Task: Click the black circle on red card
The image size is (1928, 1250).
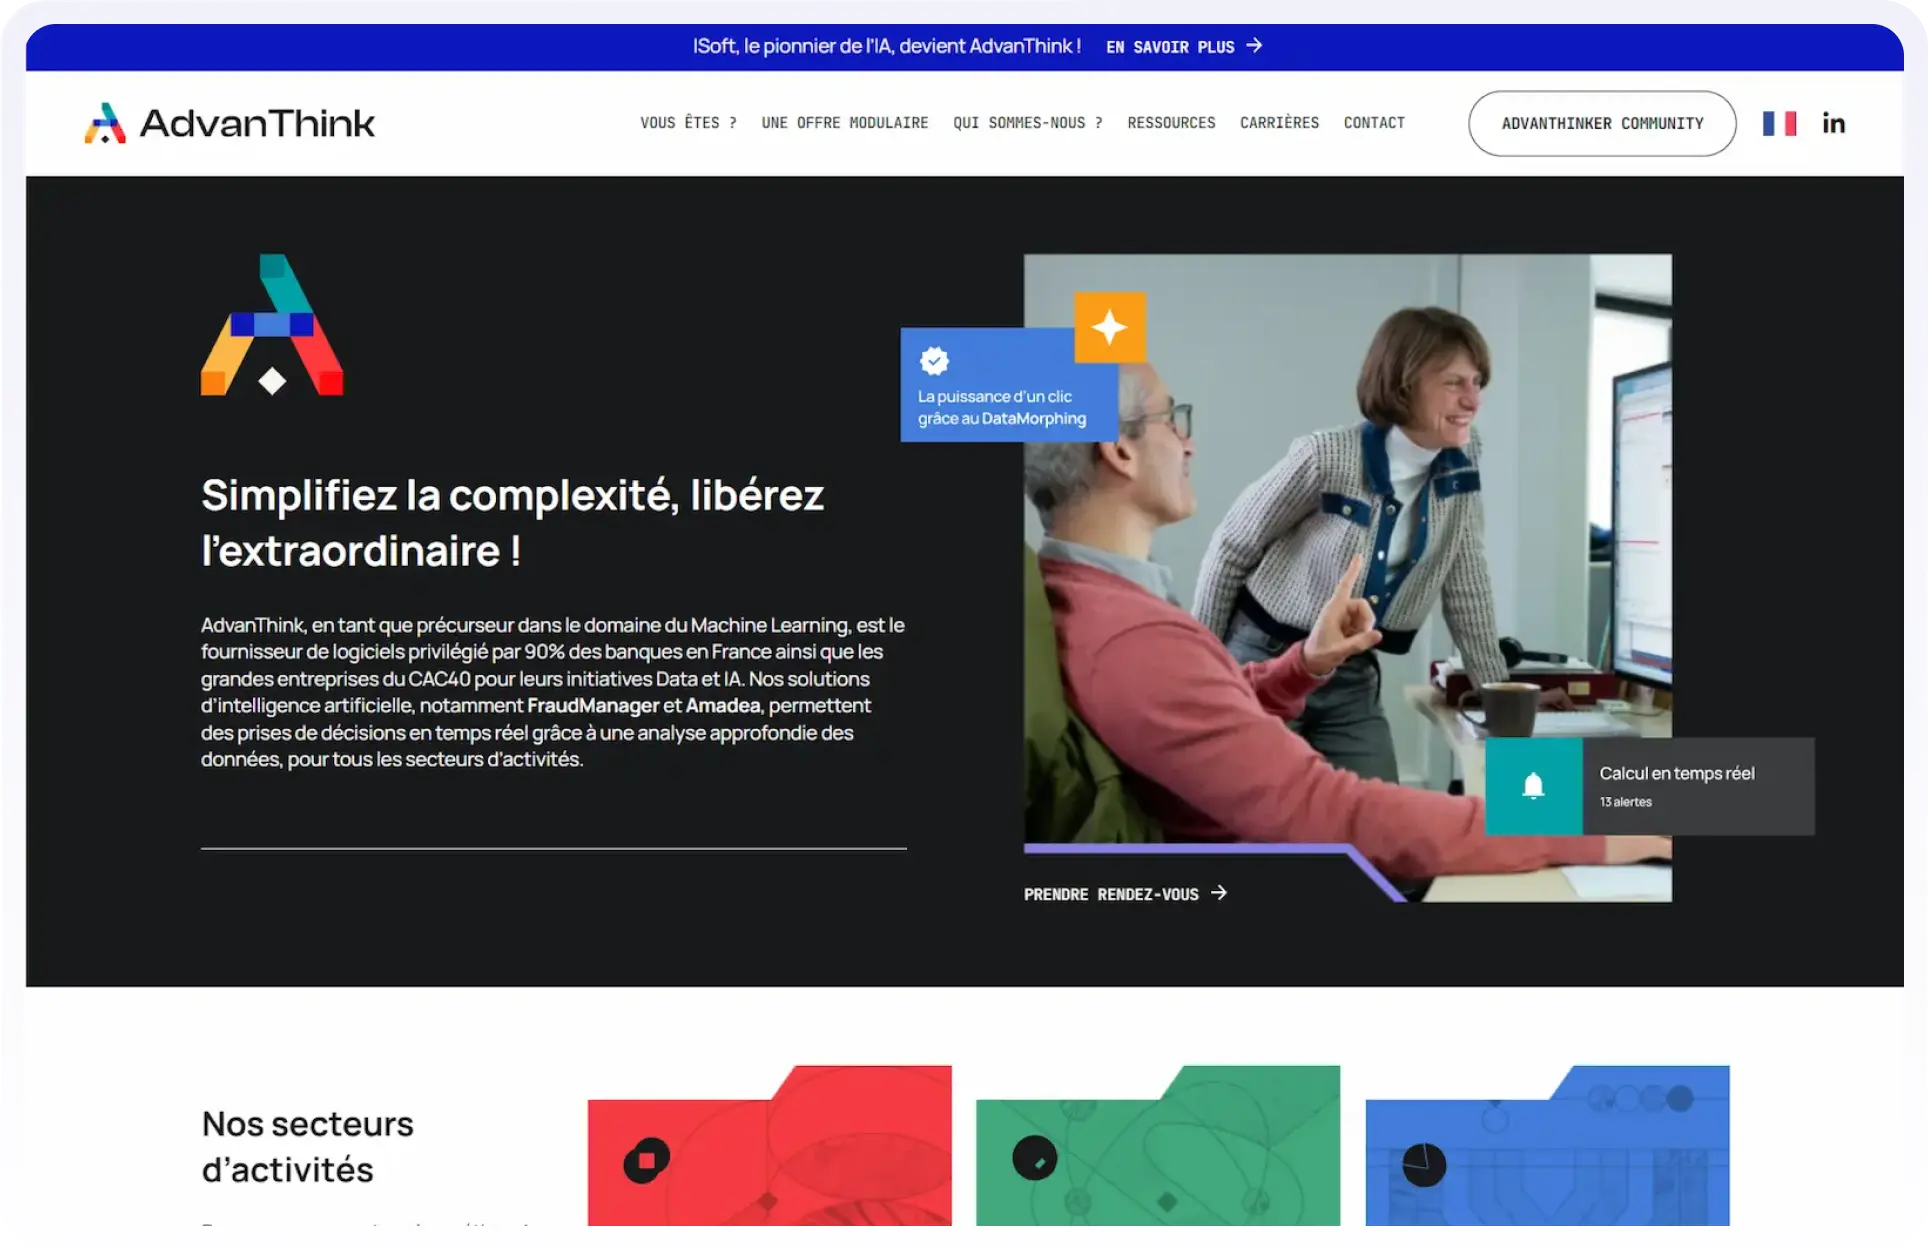Action: 647,1161
